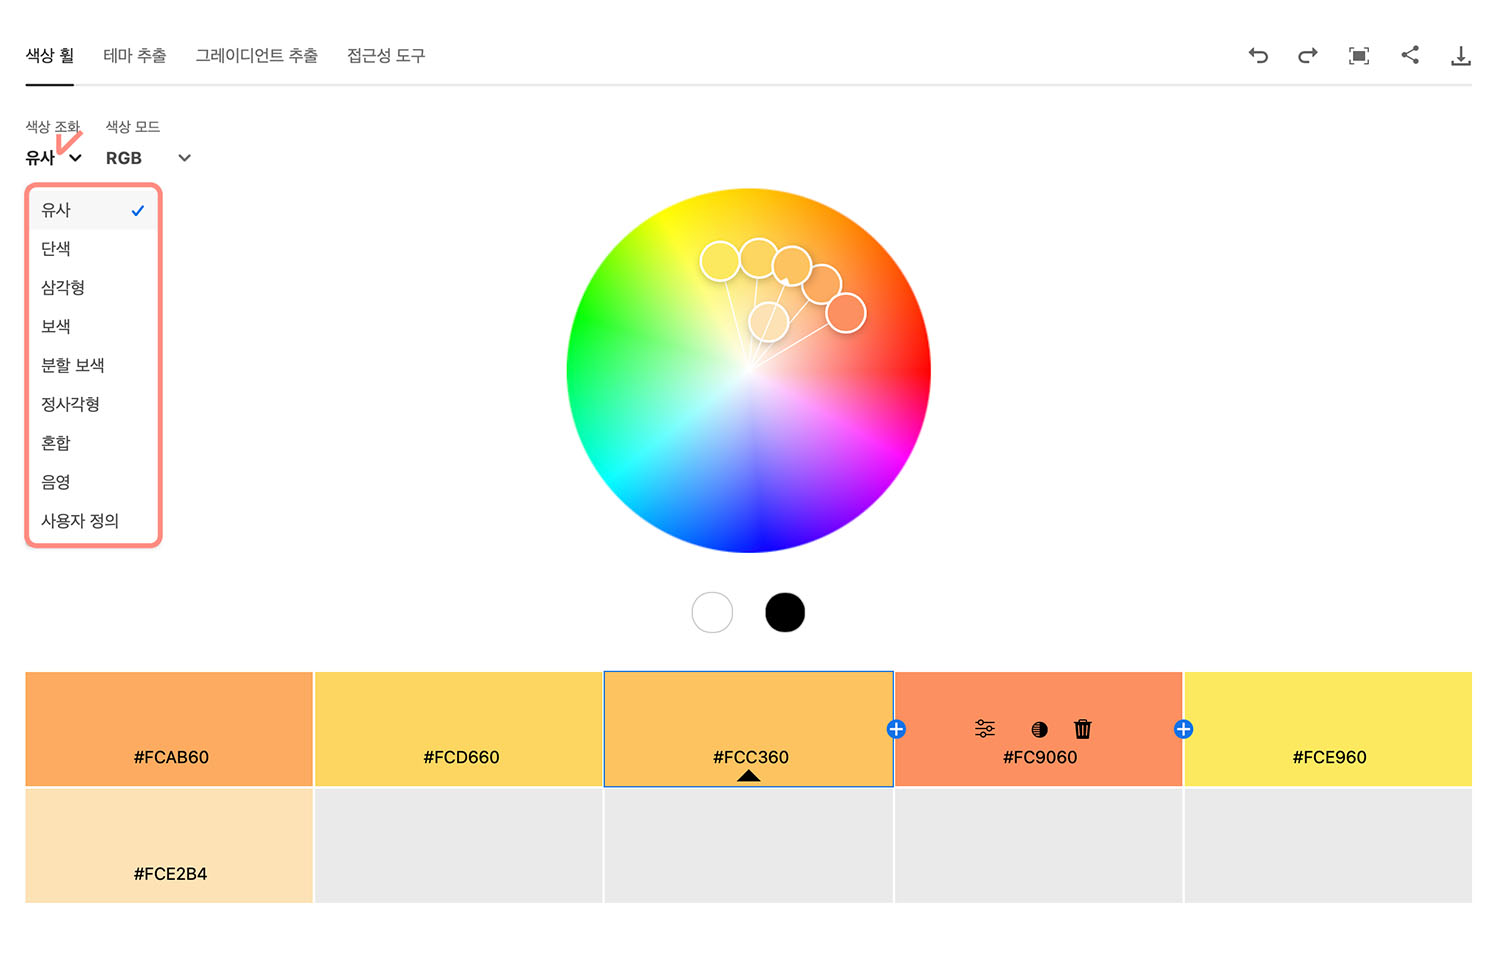Switch to the 색상 휠 tab

tap(50, 56)
